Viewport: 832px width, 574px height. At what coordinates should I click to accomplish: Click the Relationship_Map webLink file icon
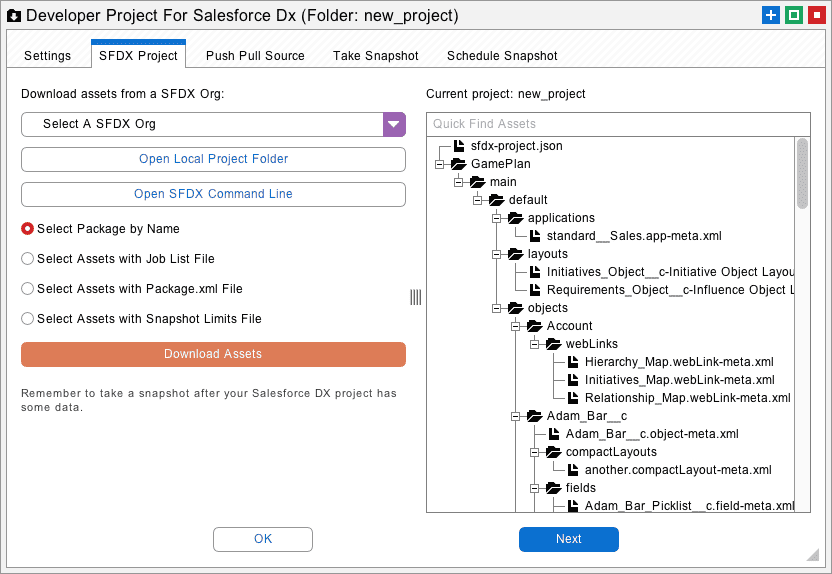click(x=573, y=398)
